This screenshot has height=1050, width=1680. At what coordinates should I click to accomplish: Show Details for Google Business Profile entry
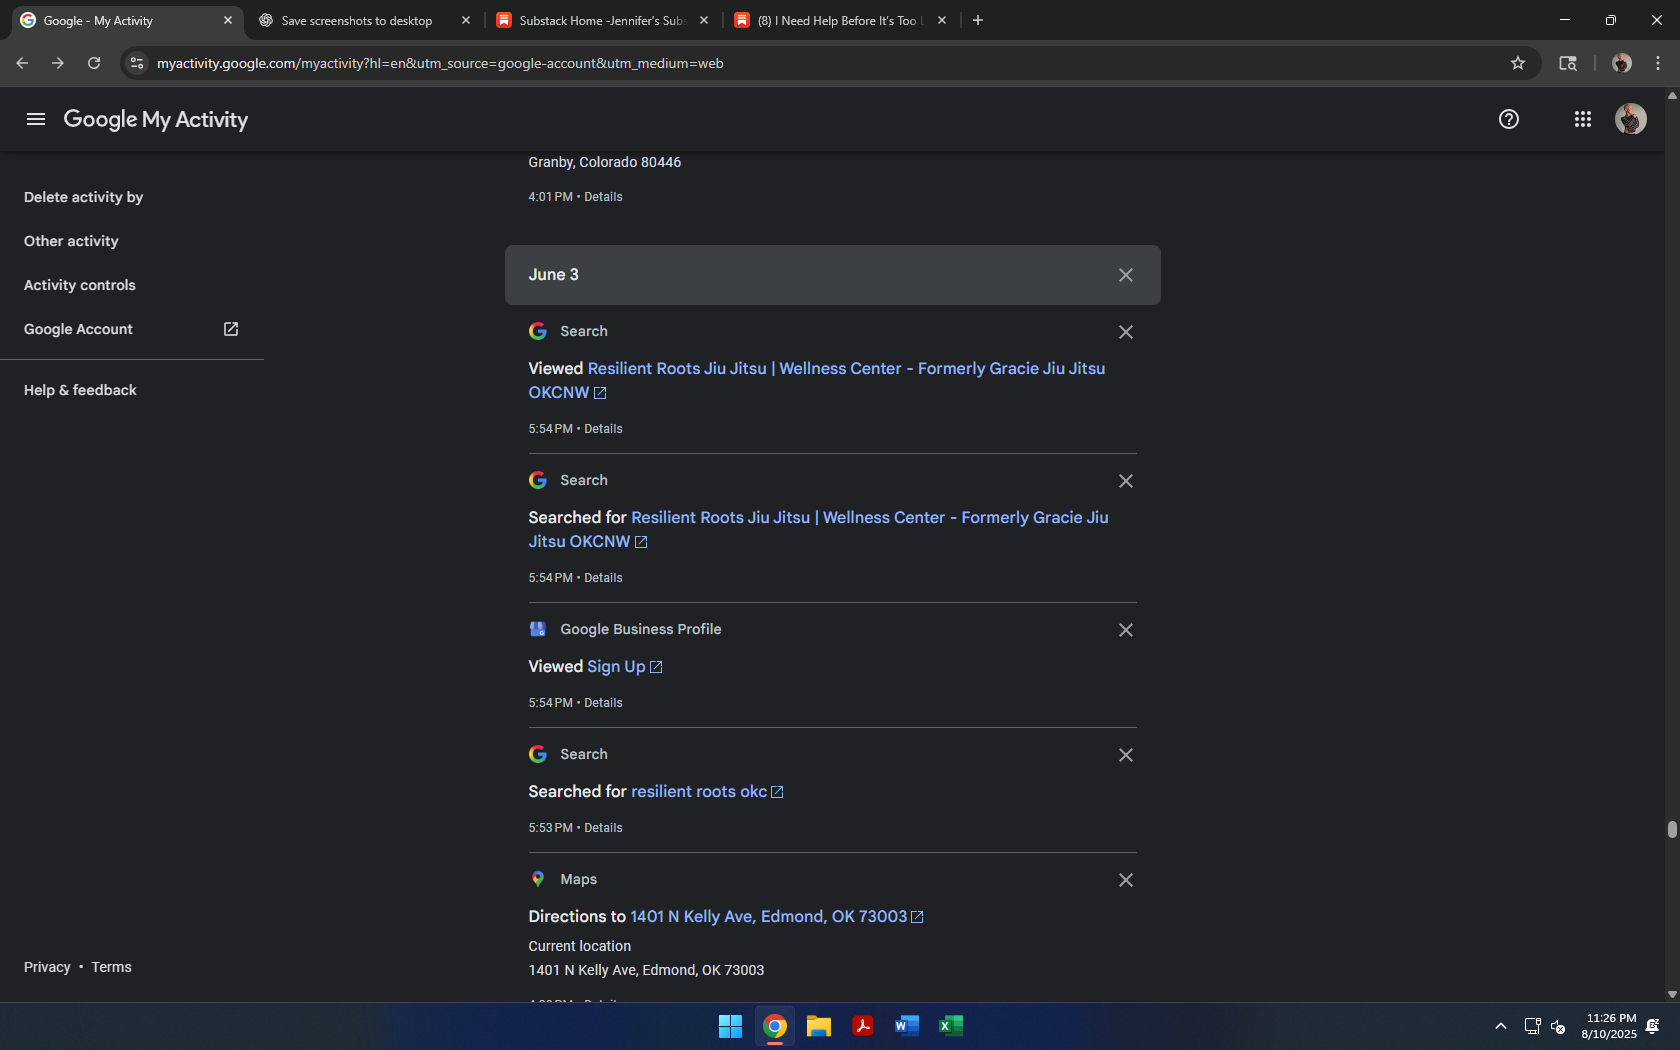click(603, 703)
